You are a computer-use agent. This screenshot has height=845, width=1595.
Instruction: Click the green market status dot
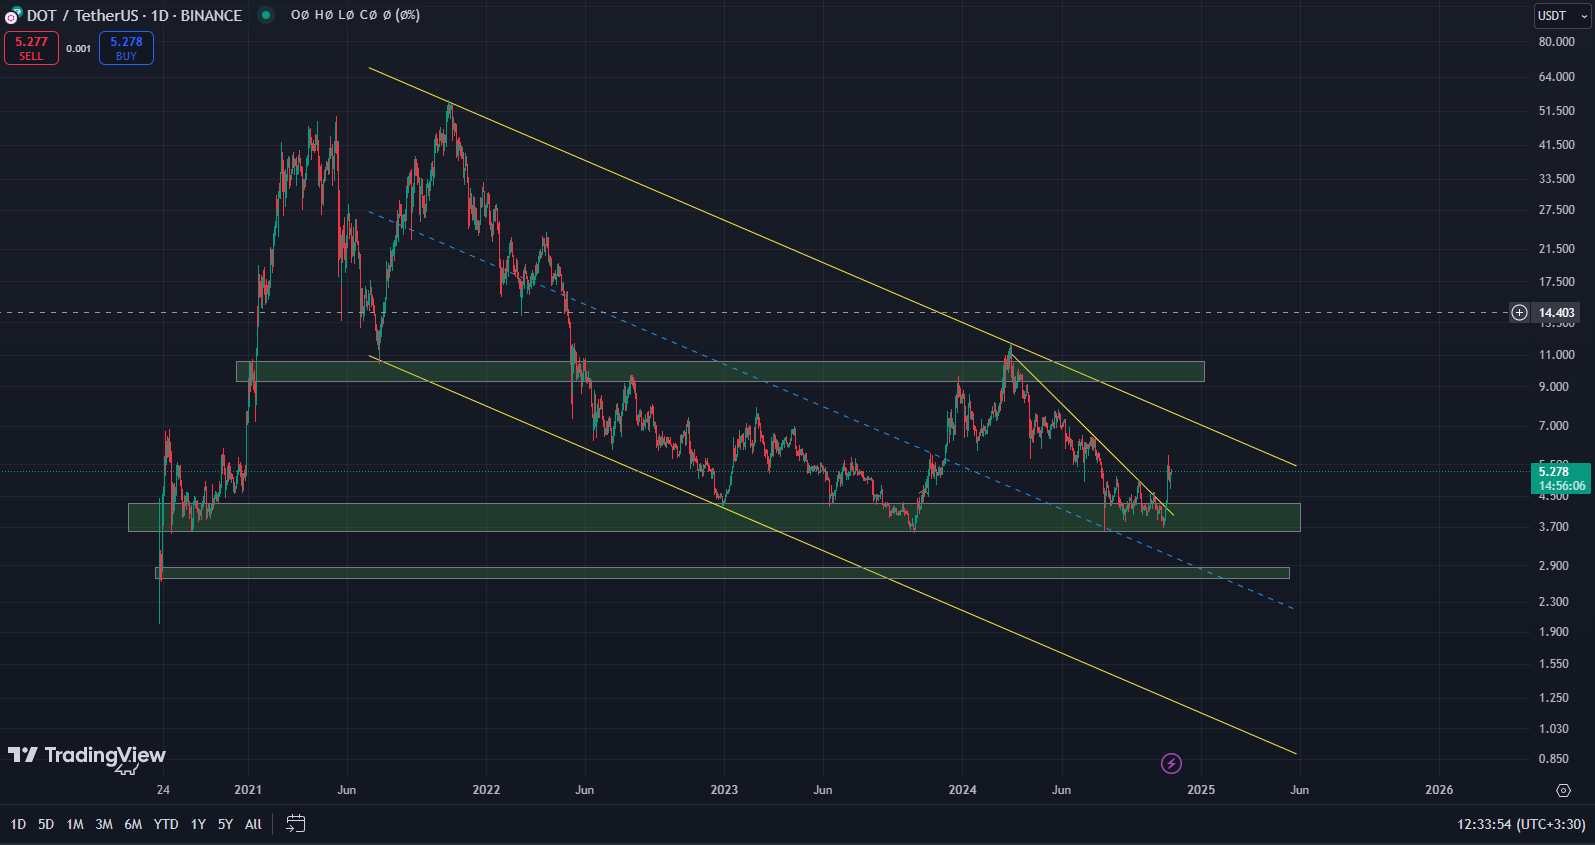coord(266,15)
